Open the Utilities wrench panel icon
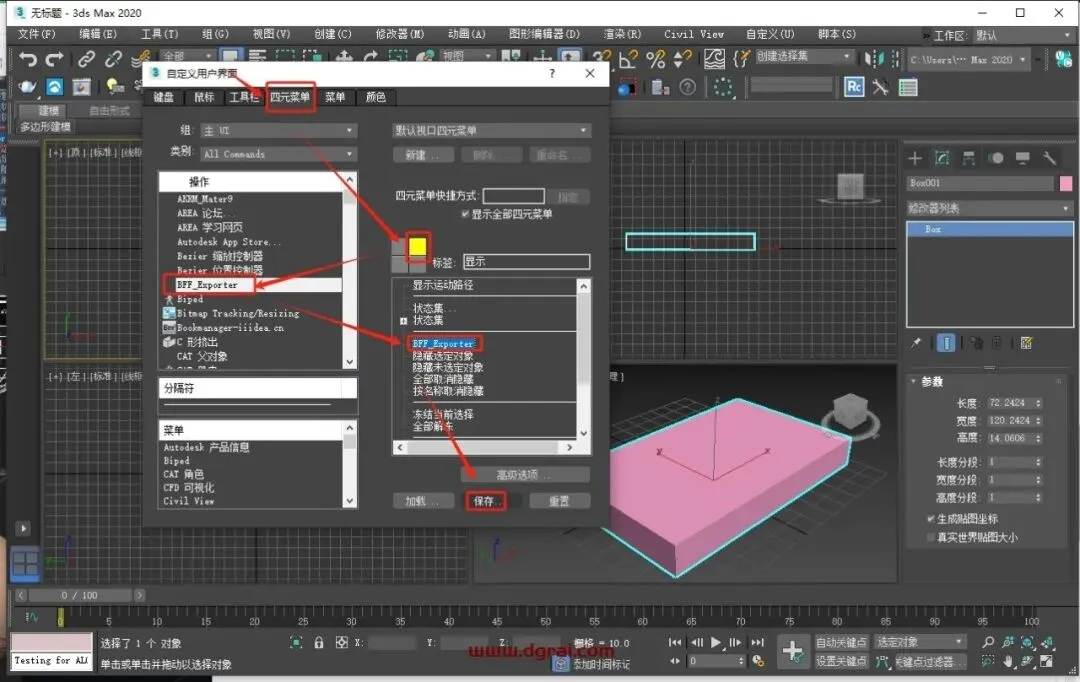This screenshot has width=1080, height=682. [x=1049, y=158]
